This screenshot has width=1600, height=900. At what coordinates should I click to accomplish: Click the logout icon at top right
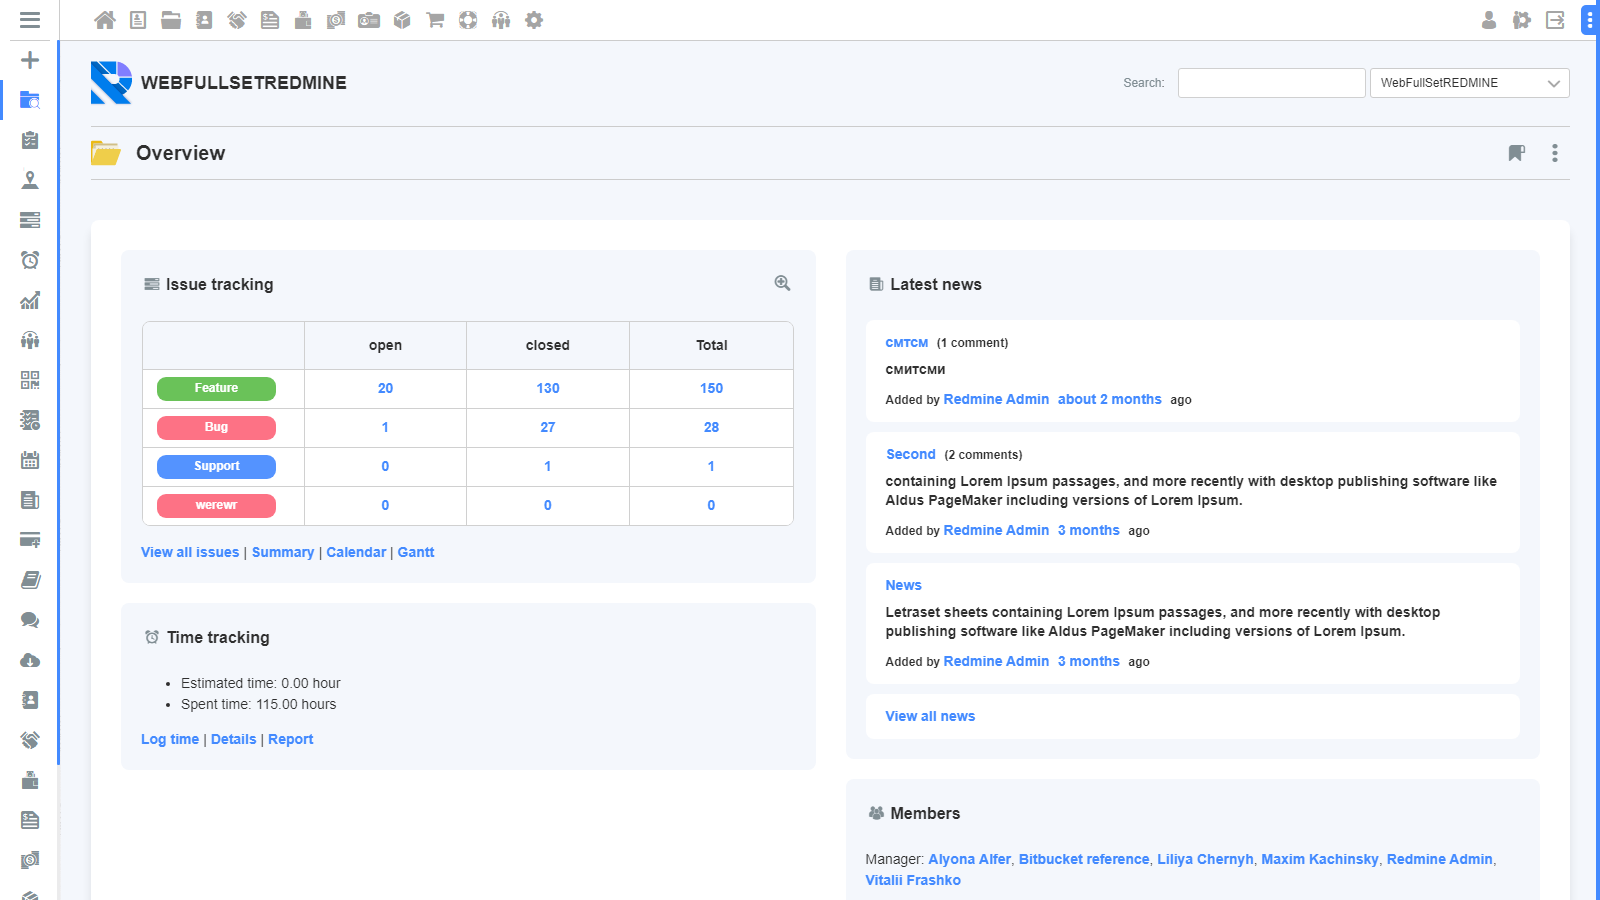pyautogui.click(x=1555, y=19)
